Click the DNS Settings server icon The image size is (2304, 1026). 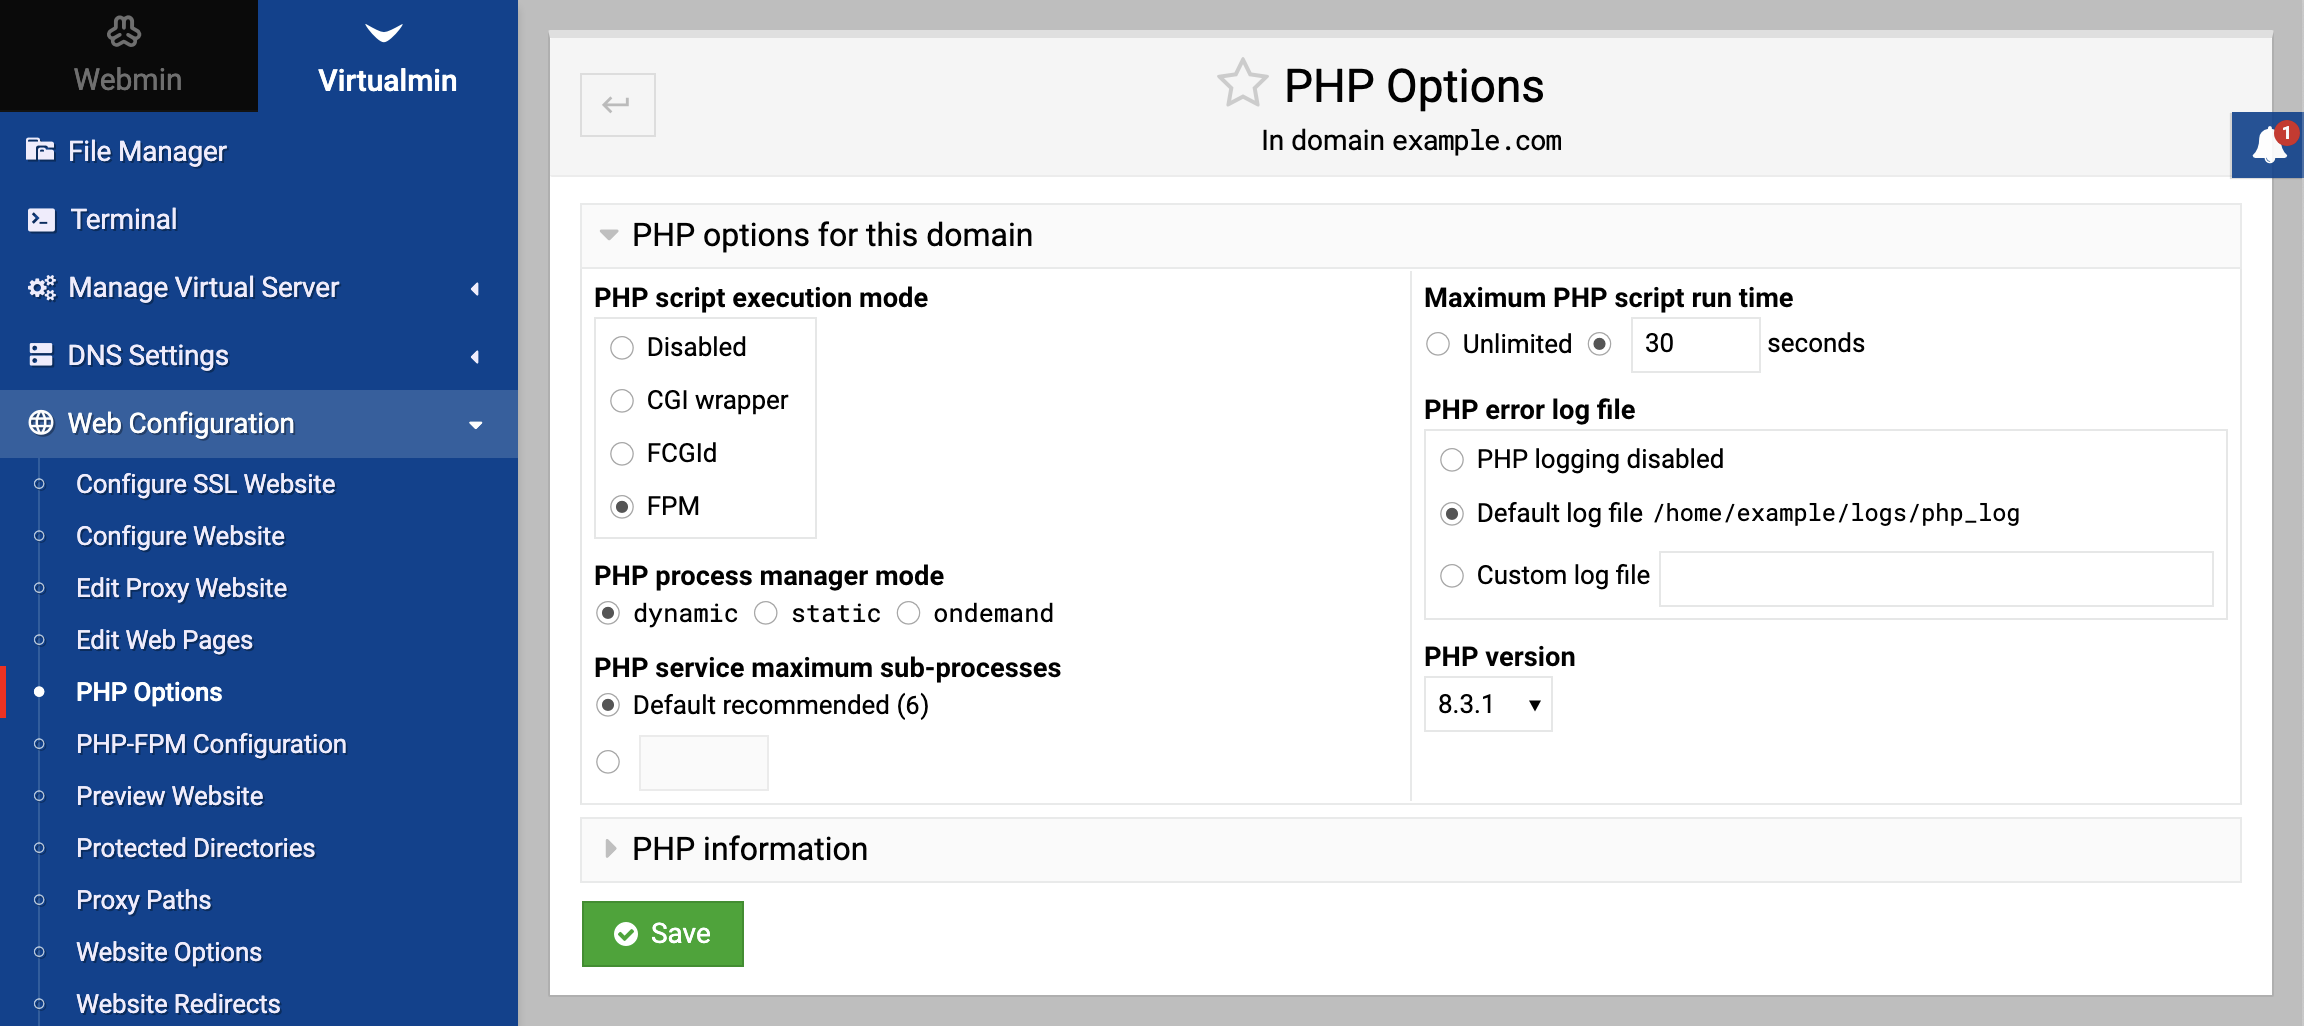coord(41,356)
